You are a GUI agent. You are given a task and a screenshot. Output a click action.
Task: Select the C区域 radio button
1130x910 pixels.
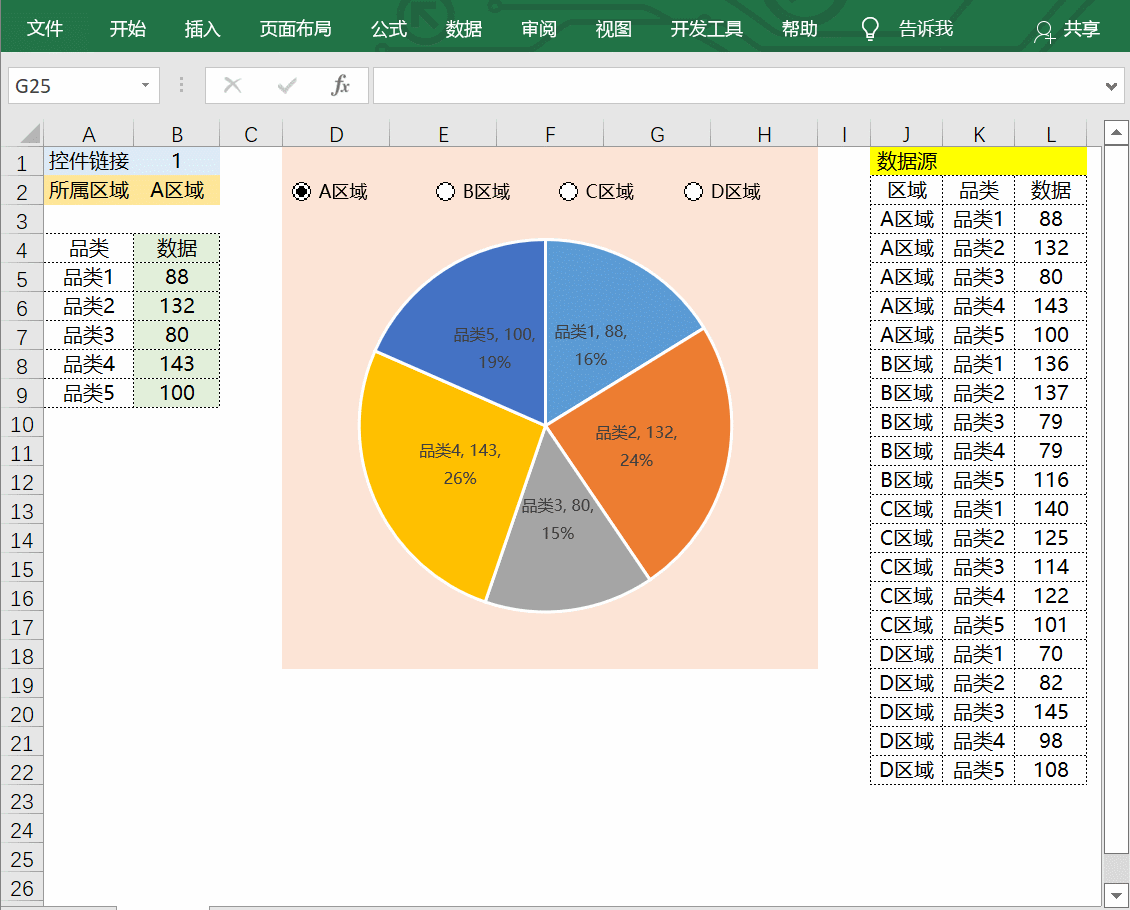click(569, 192)
